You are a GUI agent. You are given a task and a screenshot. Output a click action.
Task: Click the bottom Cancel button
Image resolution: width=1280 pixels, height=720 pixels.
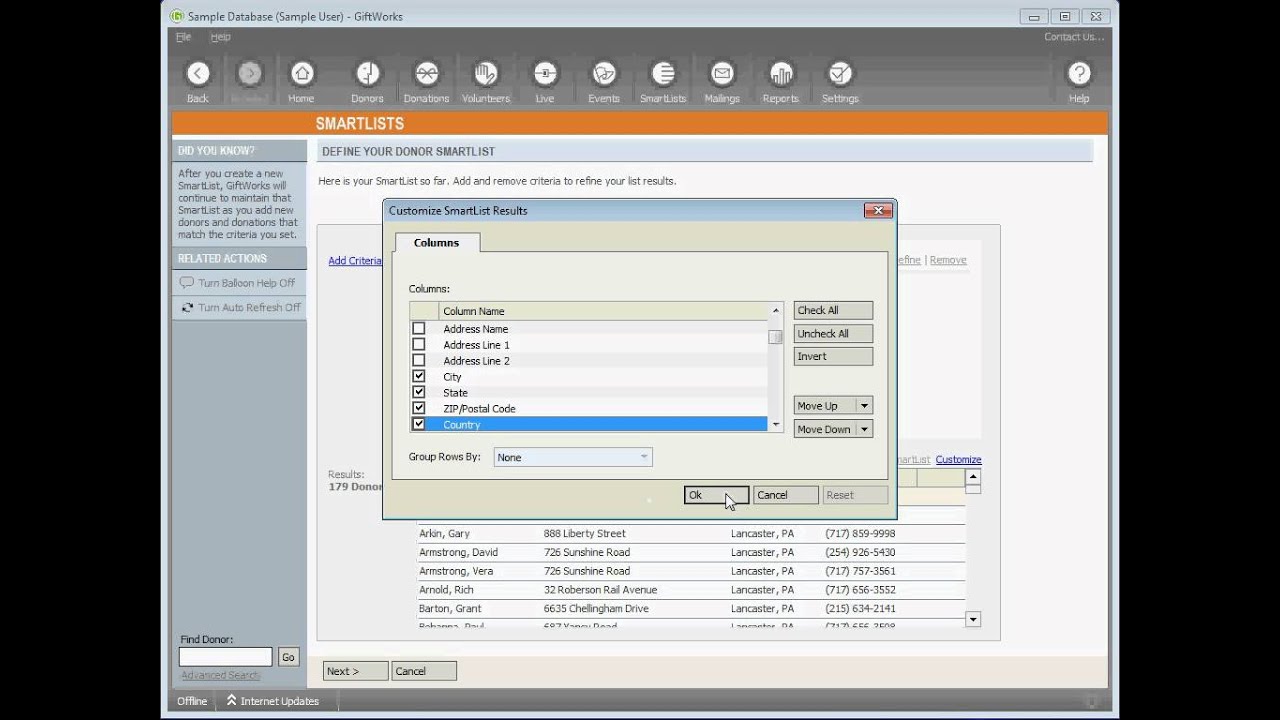point(424,671)
